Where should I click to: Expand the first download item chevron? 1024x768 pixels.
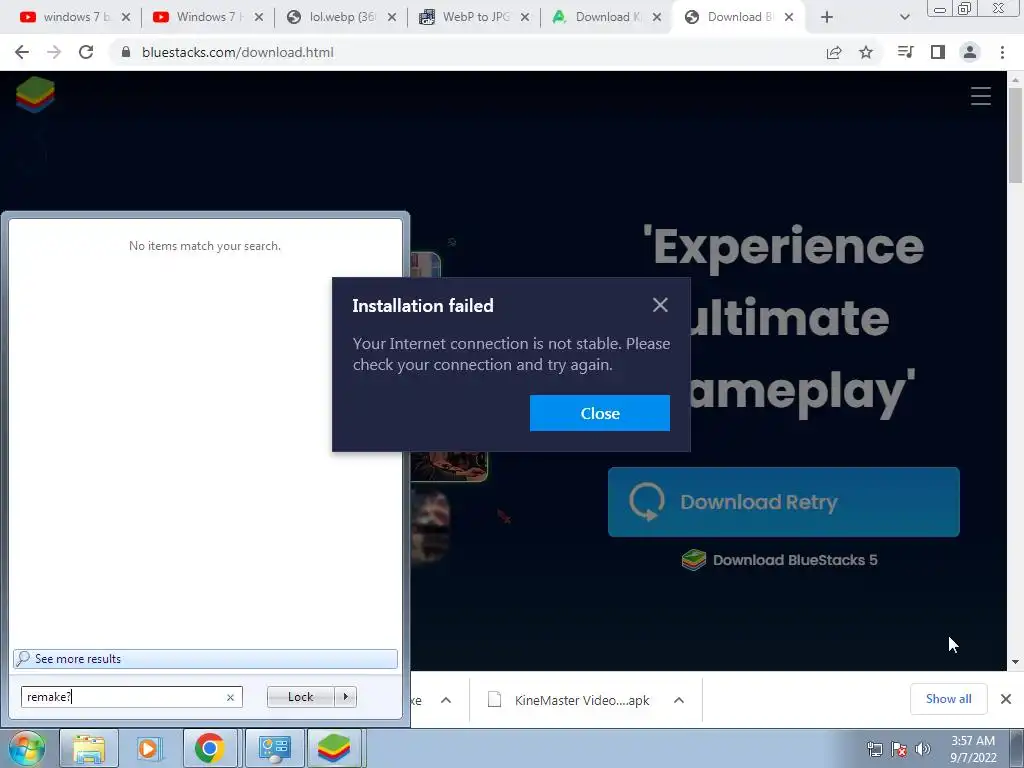click(446, 700)
